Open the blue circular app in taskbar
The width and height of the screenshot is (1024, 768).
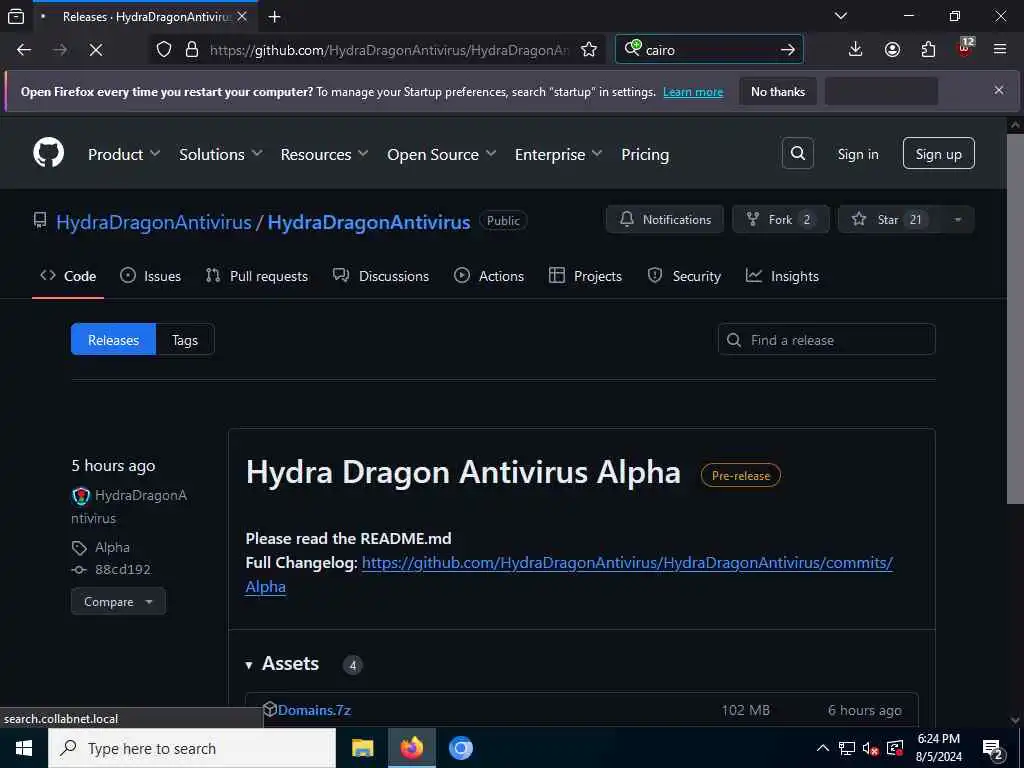point(460,748)
